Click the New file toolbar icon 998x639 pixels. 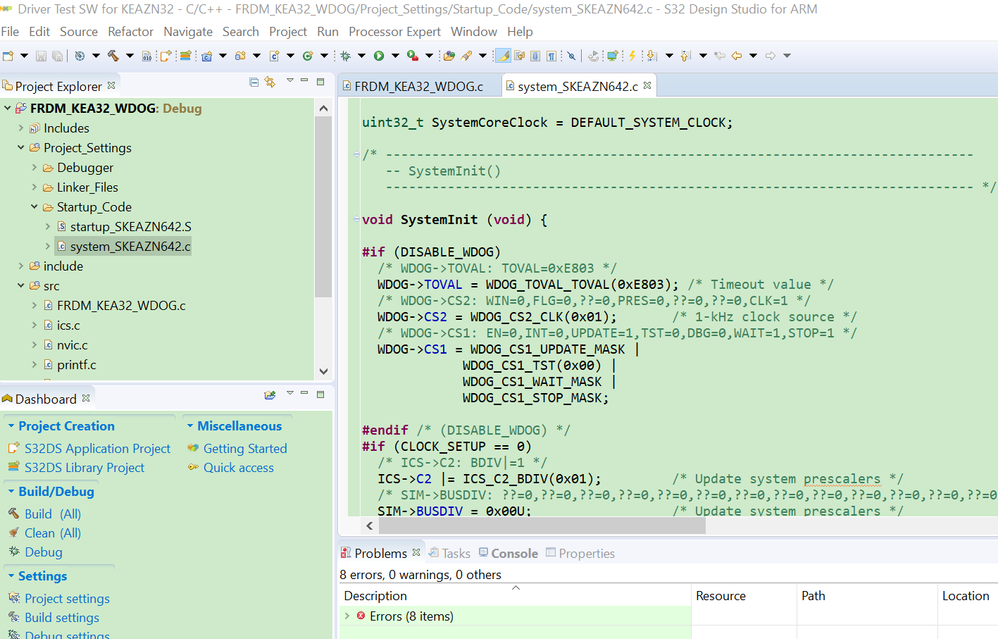click(x=10, y=56)
